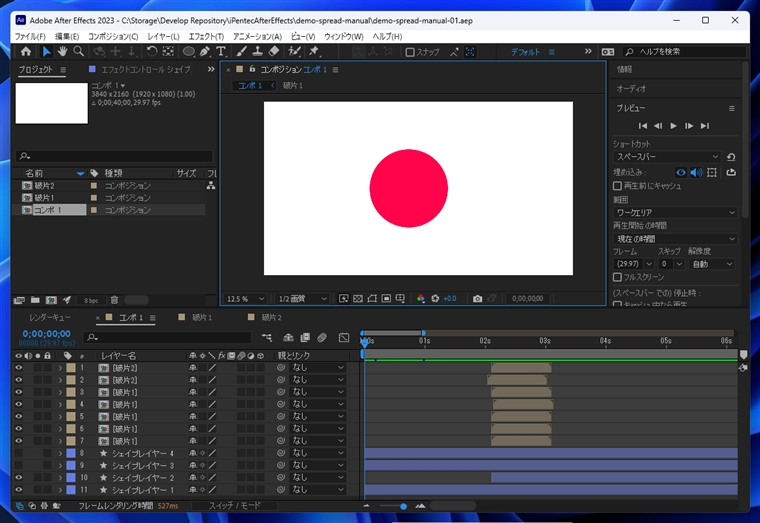Click the trash delete icon in Project panel
This screenshot has height=523, width=760.
[x=114, y=300]
